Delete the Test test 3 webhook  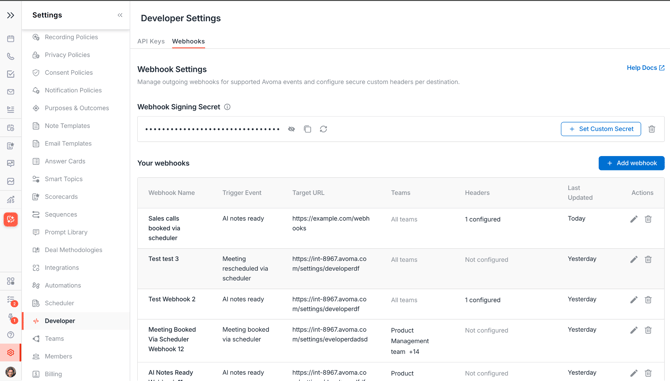(648, 259)
